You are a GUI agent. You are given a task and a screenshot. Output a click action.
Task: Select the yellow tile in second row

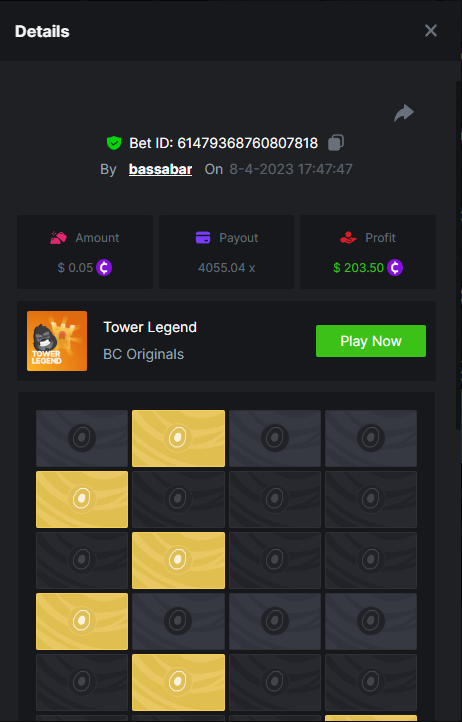pyautogui.click(x=82, y=499)
